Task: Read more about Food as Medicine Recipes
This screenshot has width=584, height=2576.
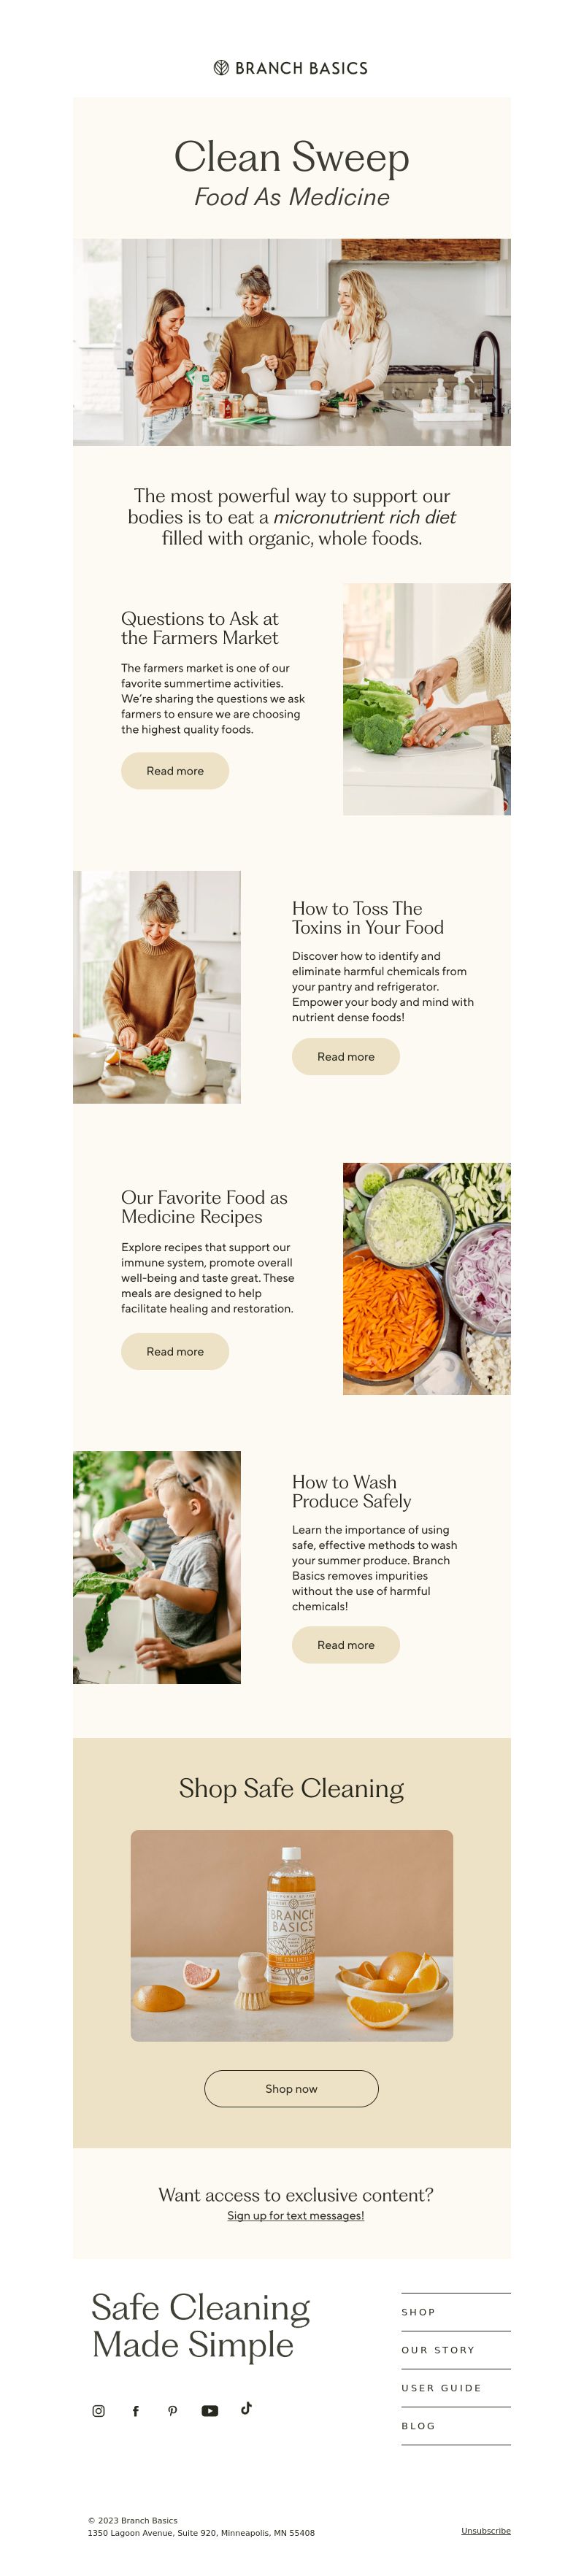Action: [175, 1352]
